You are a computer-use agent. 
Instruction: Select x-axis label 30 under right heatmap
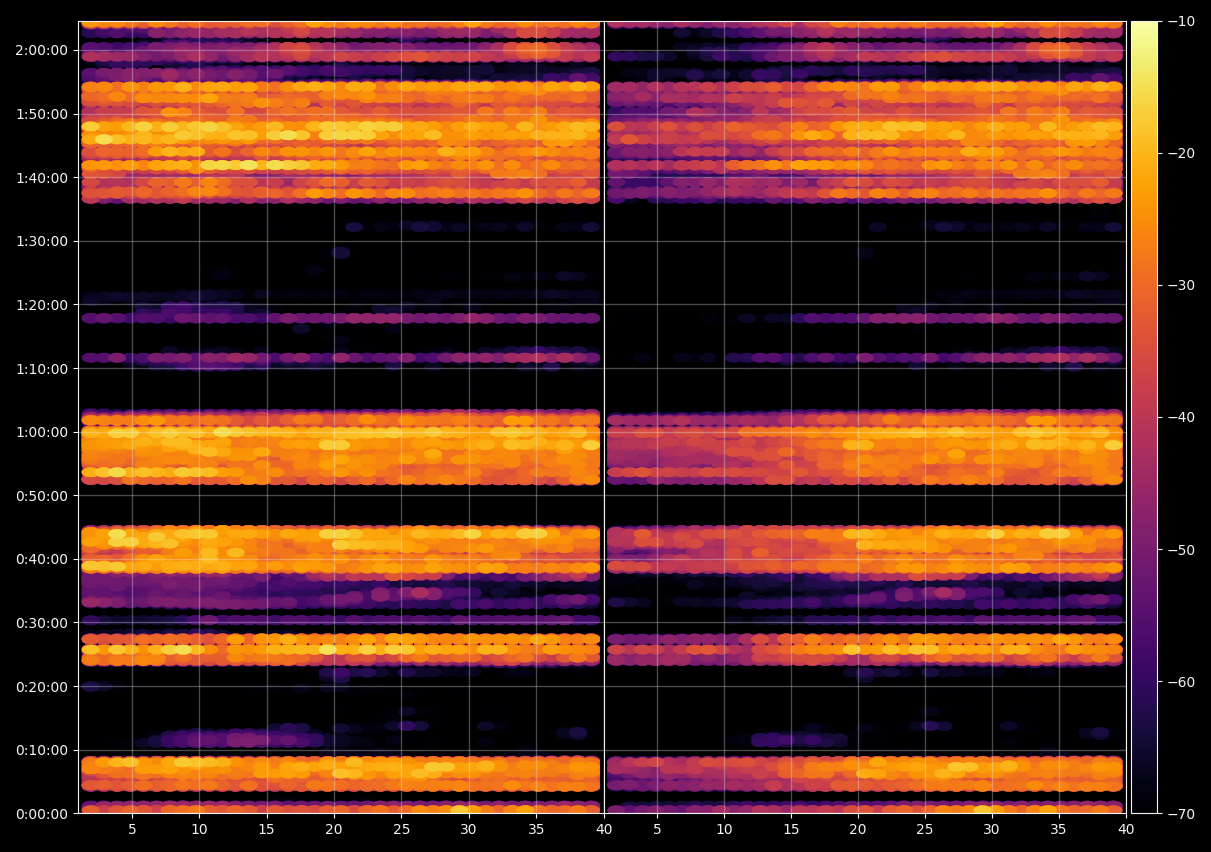pyautogui.click(x=992, y=830)
